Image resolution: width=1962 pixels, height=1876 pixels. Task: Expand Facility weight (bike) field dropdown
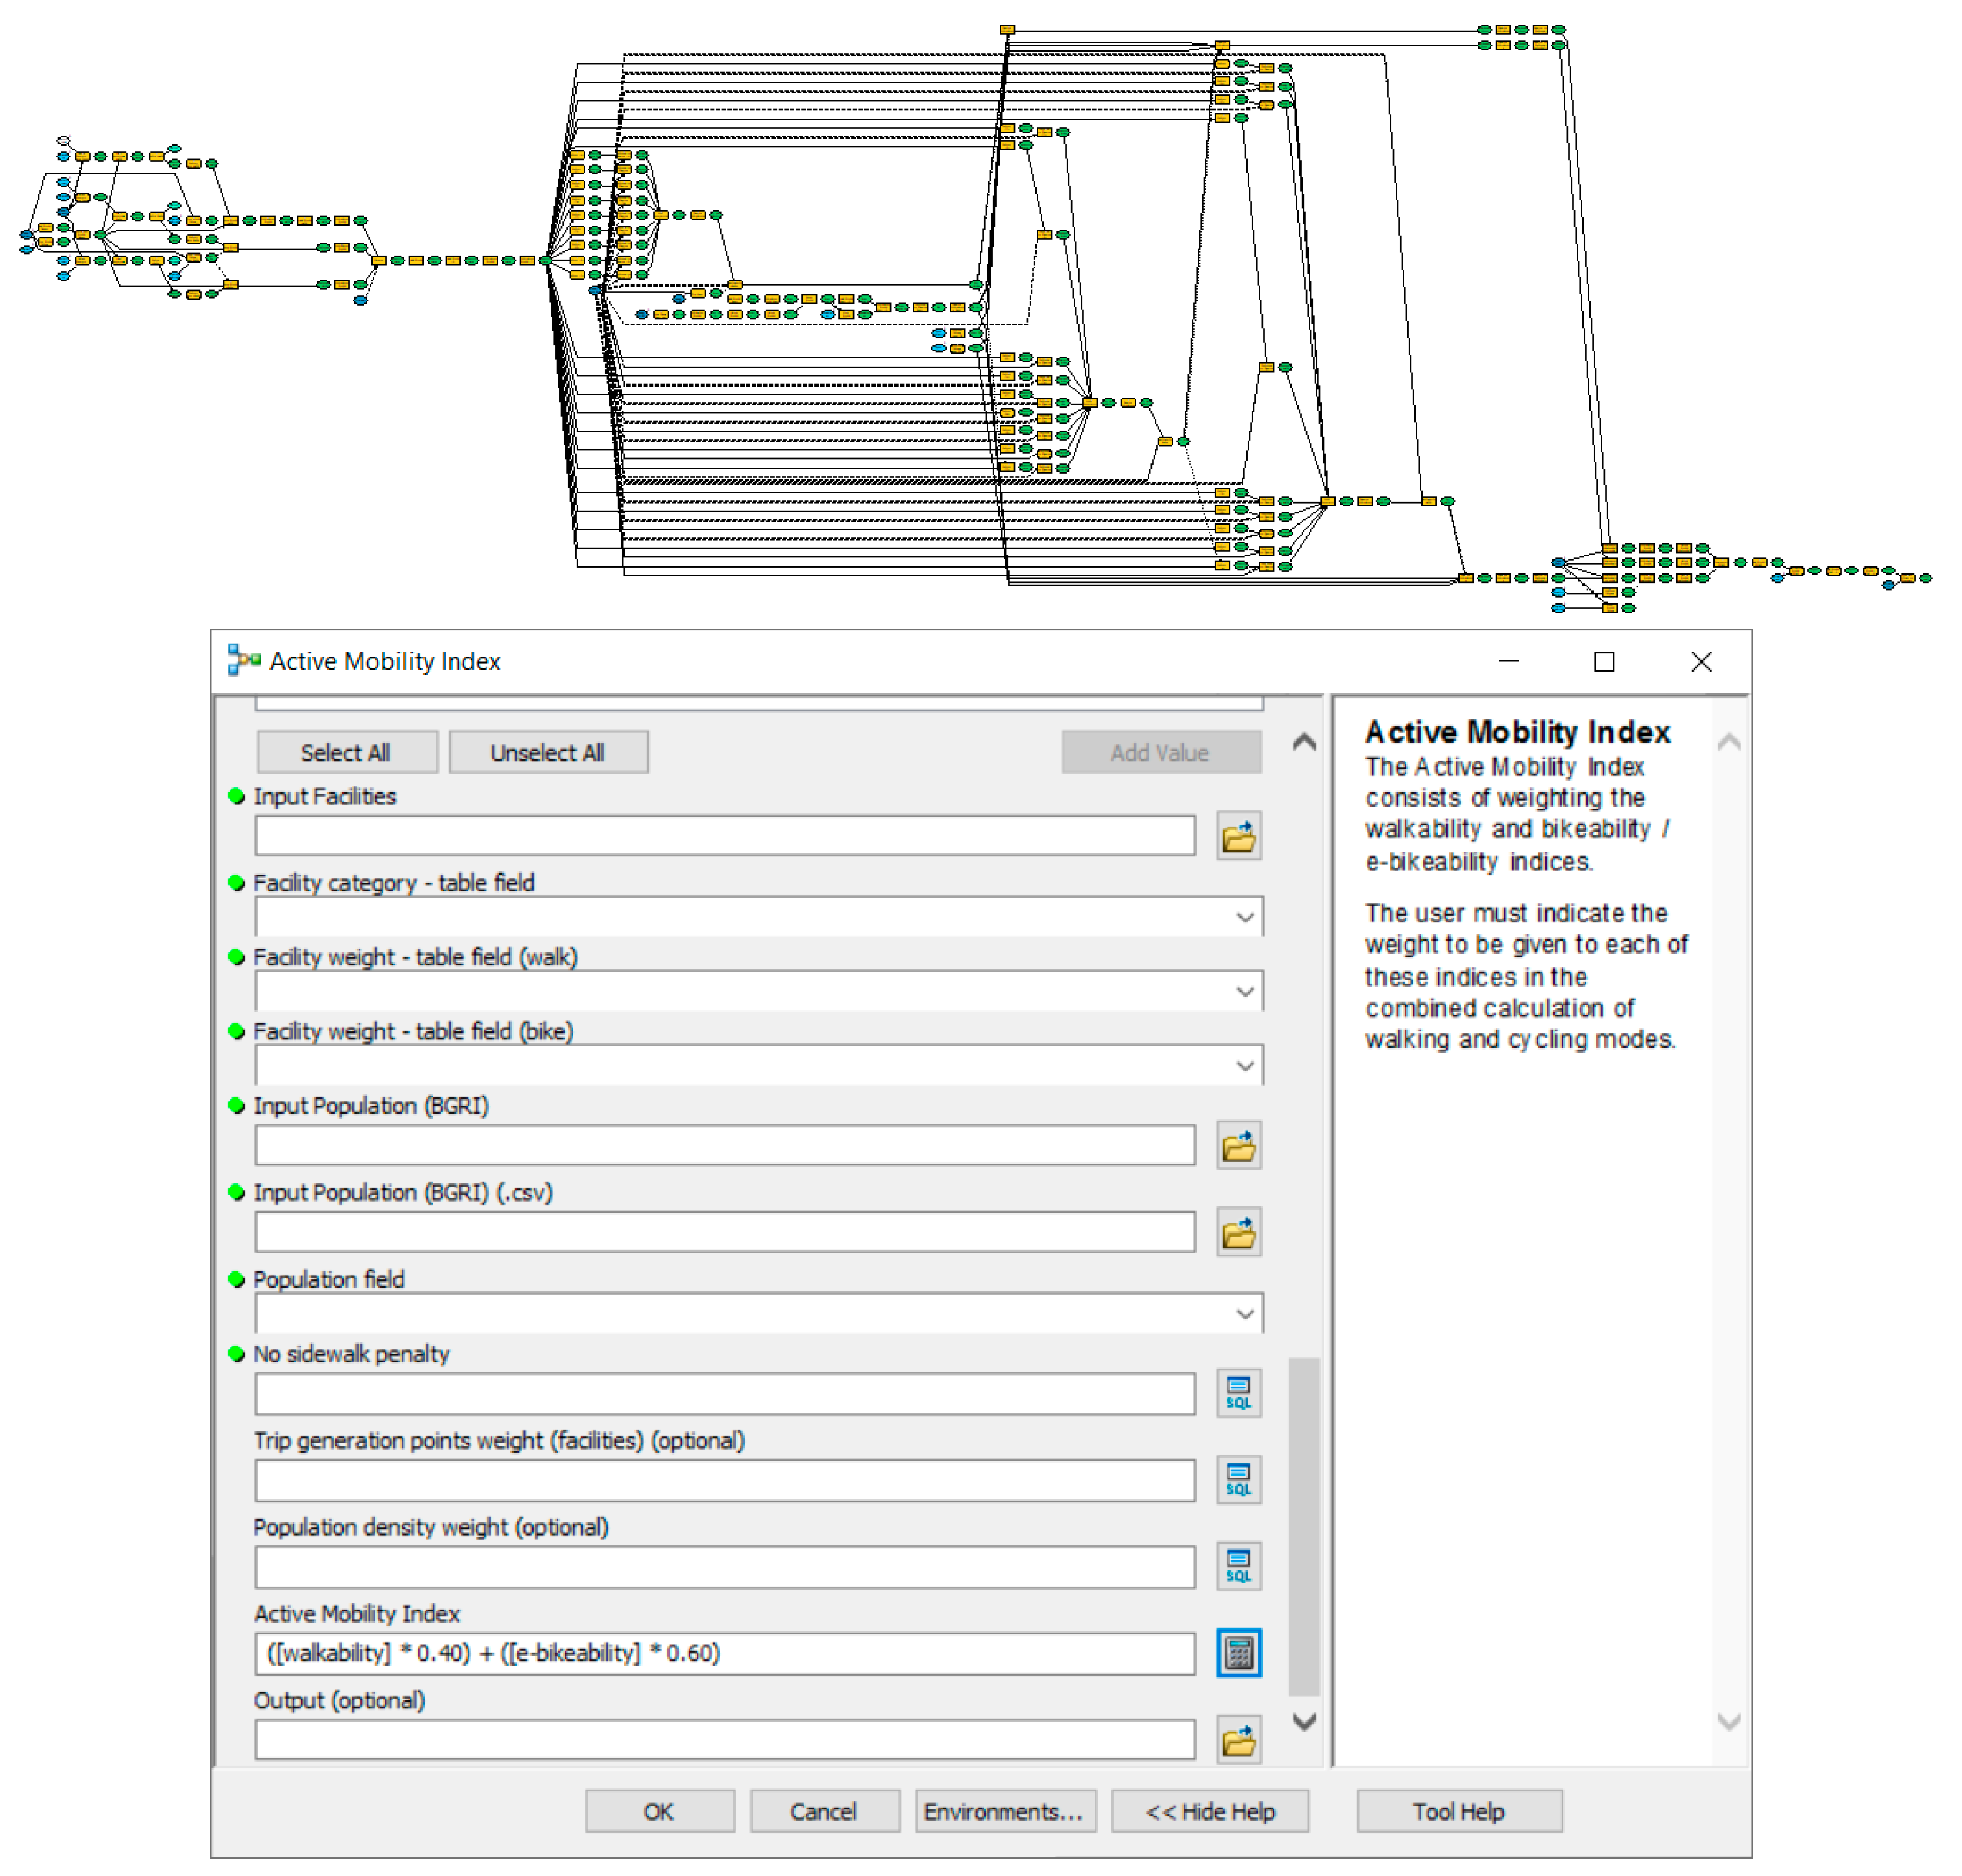click(1244, 1065)
